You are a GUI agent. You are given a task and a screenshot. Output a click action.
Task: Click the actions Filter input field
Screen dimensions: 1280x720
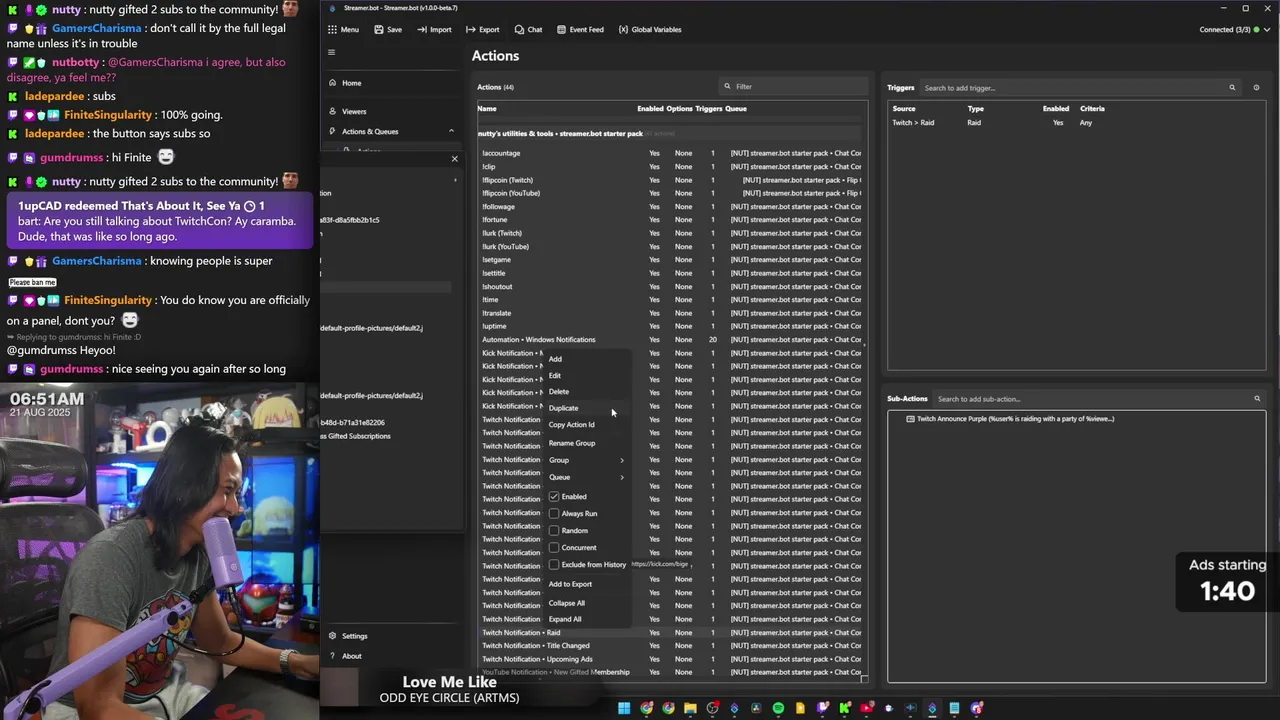[x=795, y=87]
